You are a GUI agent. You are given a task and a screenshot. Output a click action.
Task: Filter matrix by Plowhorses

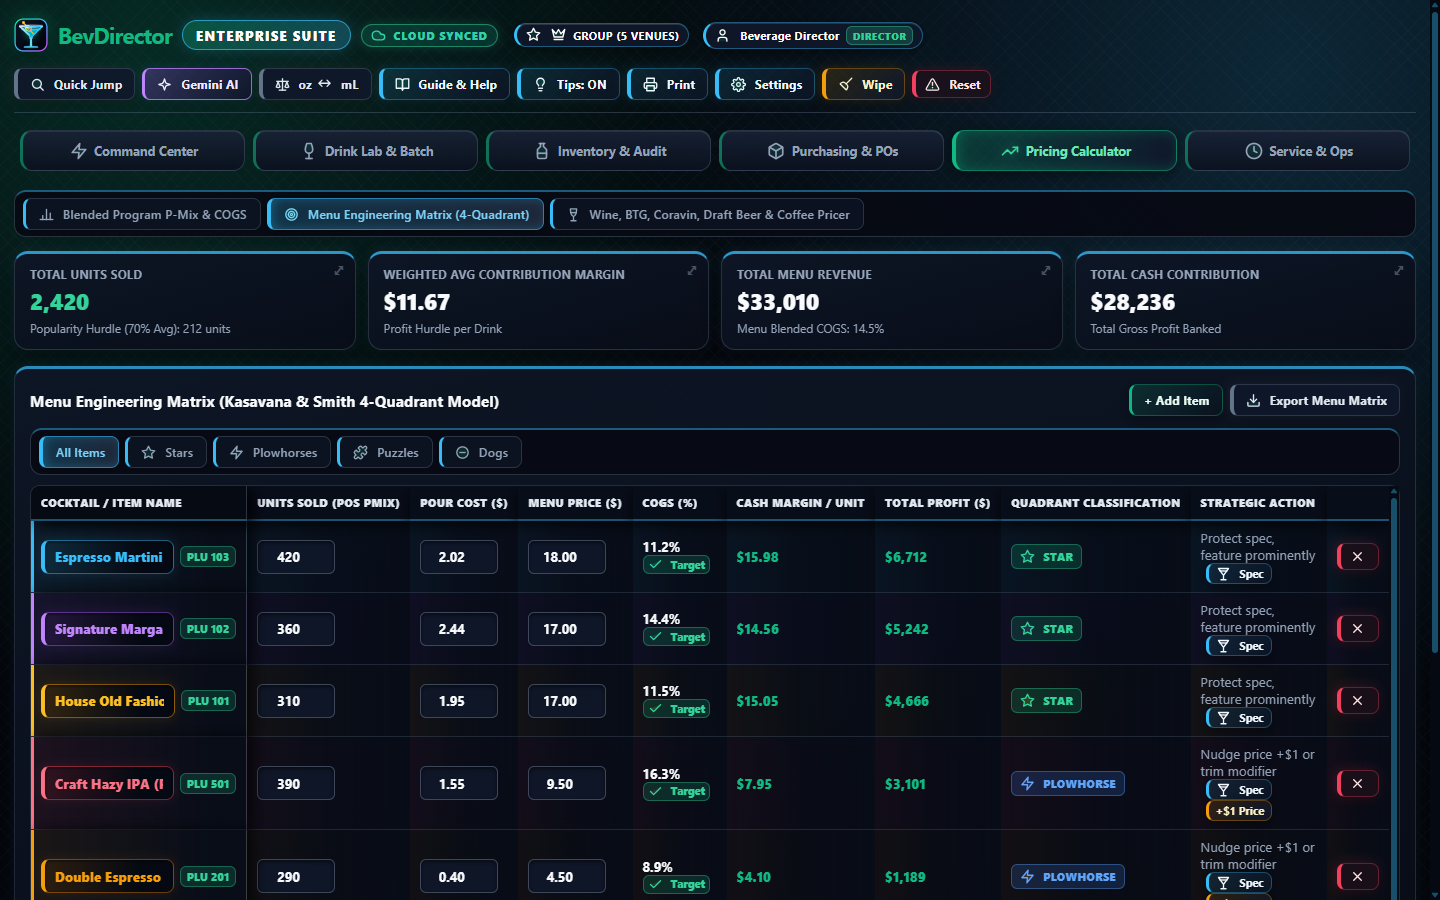[x=273, y=453]
